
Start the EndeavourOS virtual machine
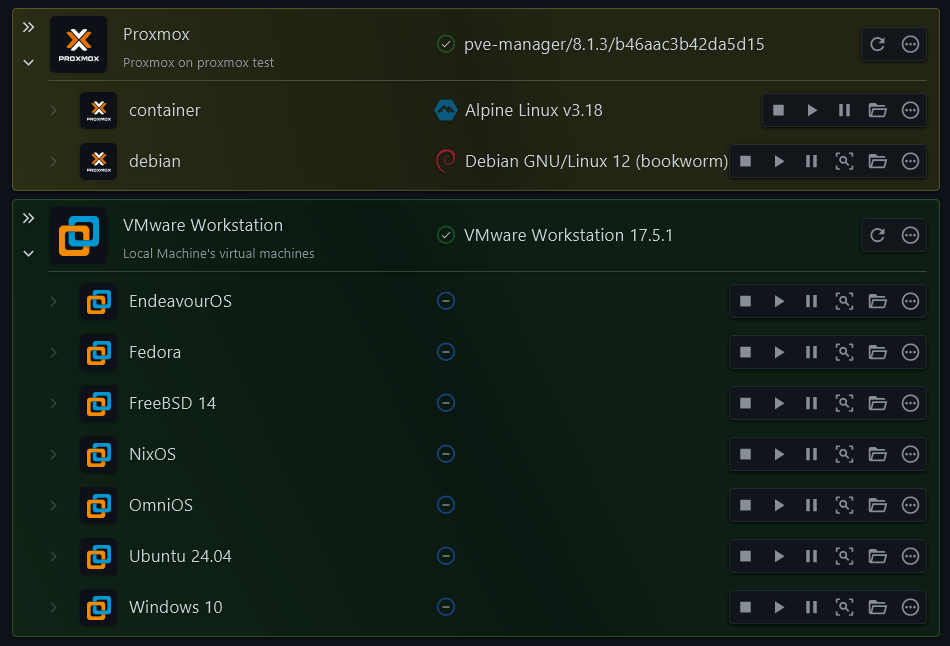[779, 301]
